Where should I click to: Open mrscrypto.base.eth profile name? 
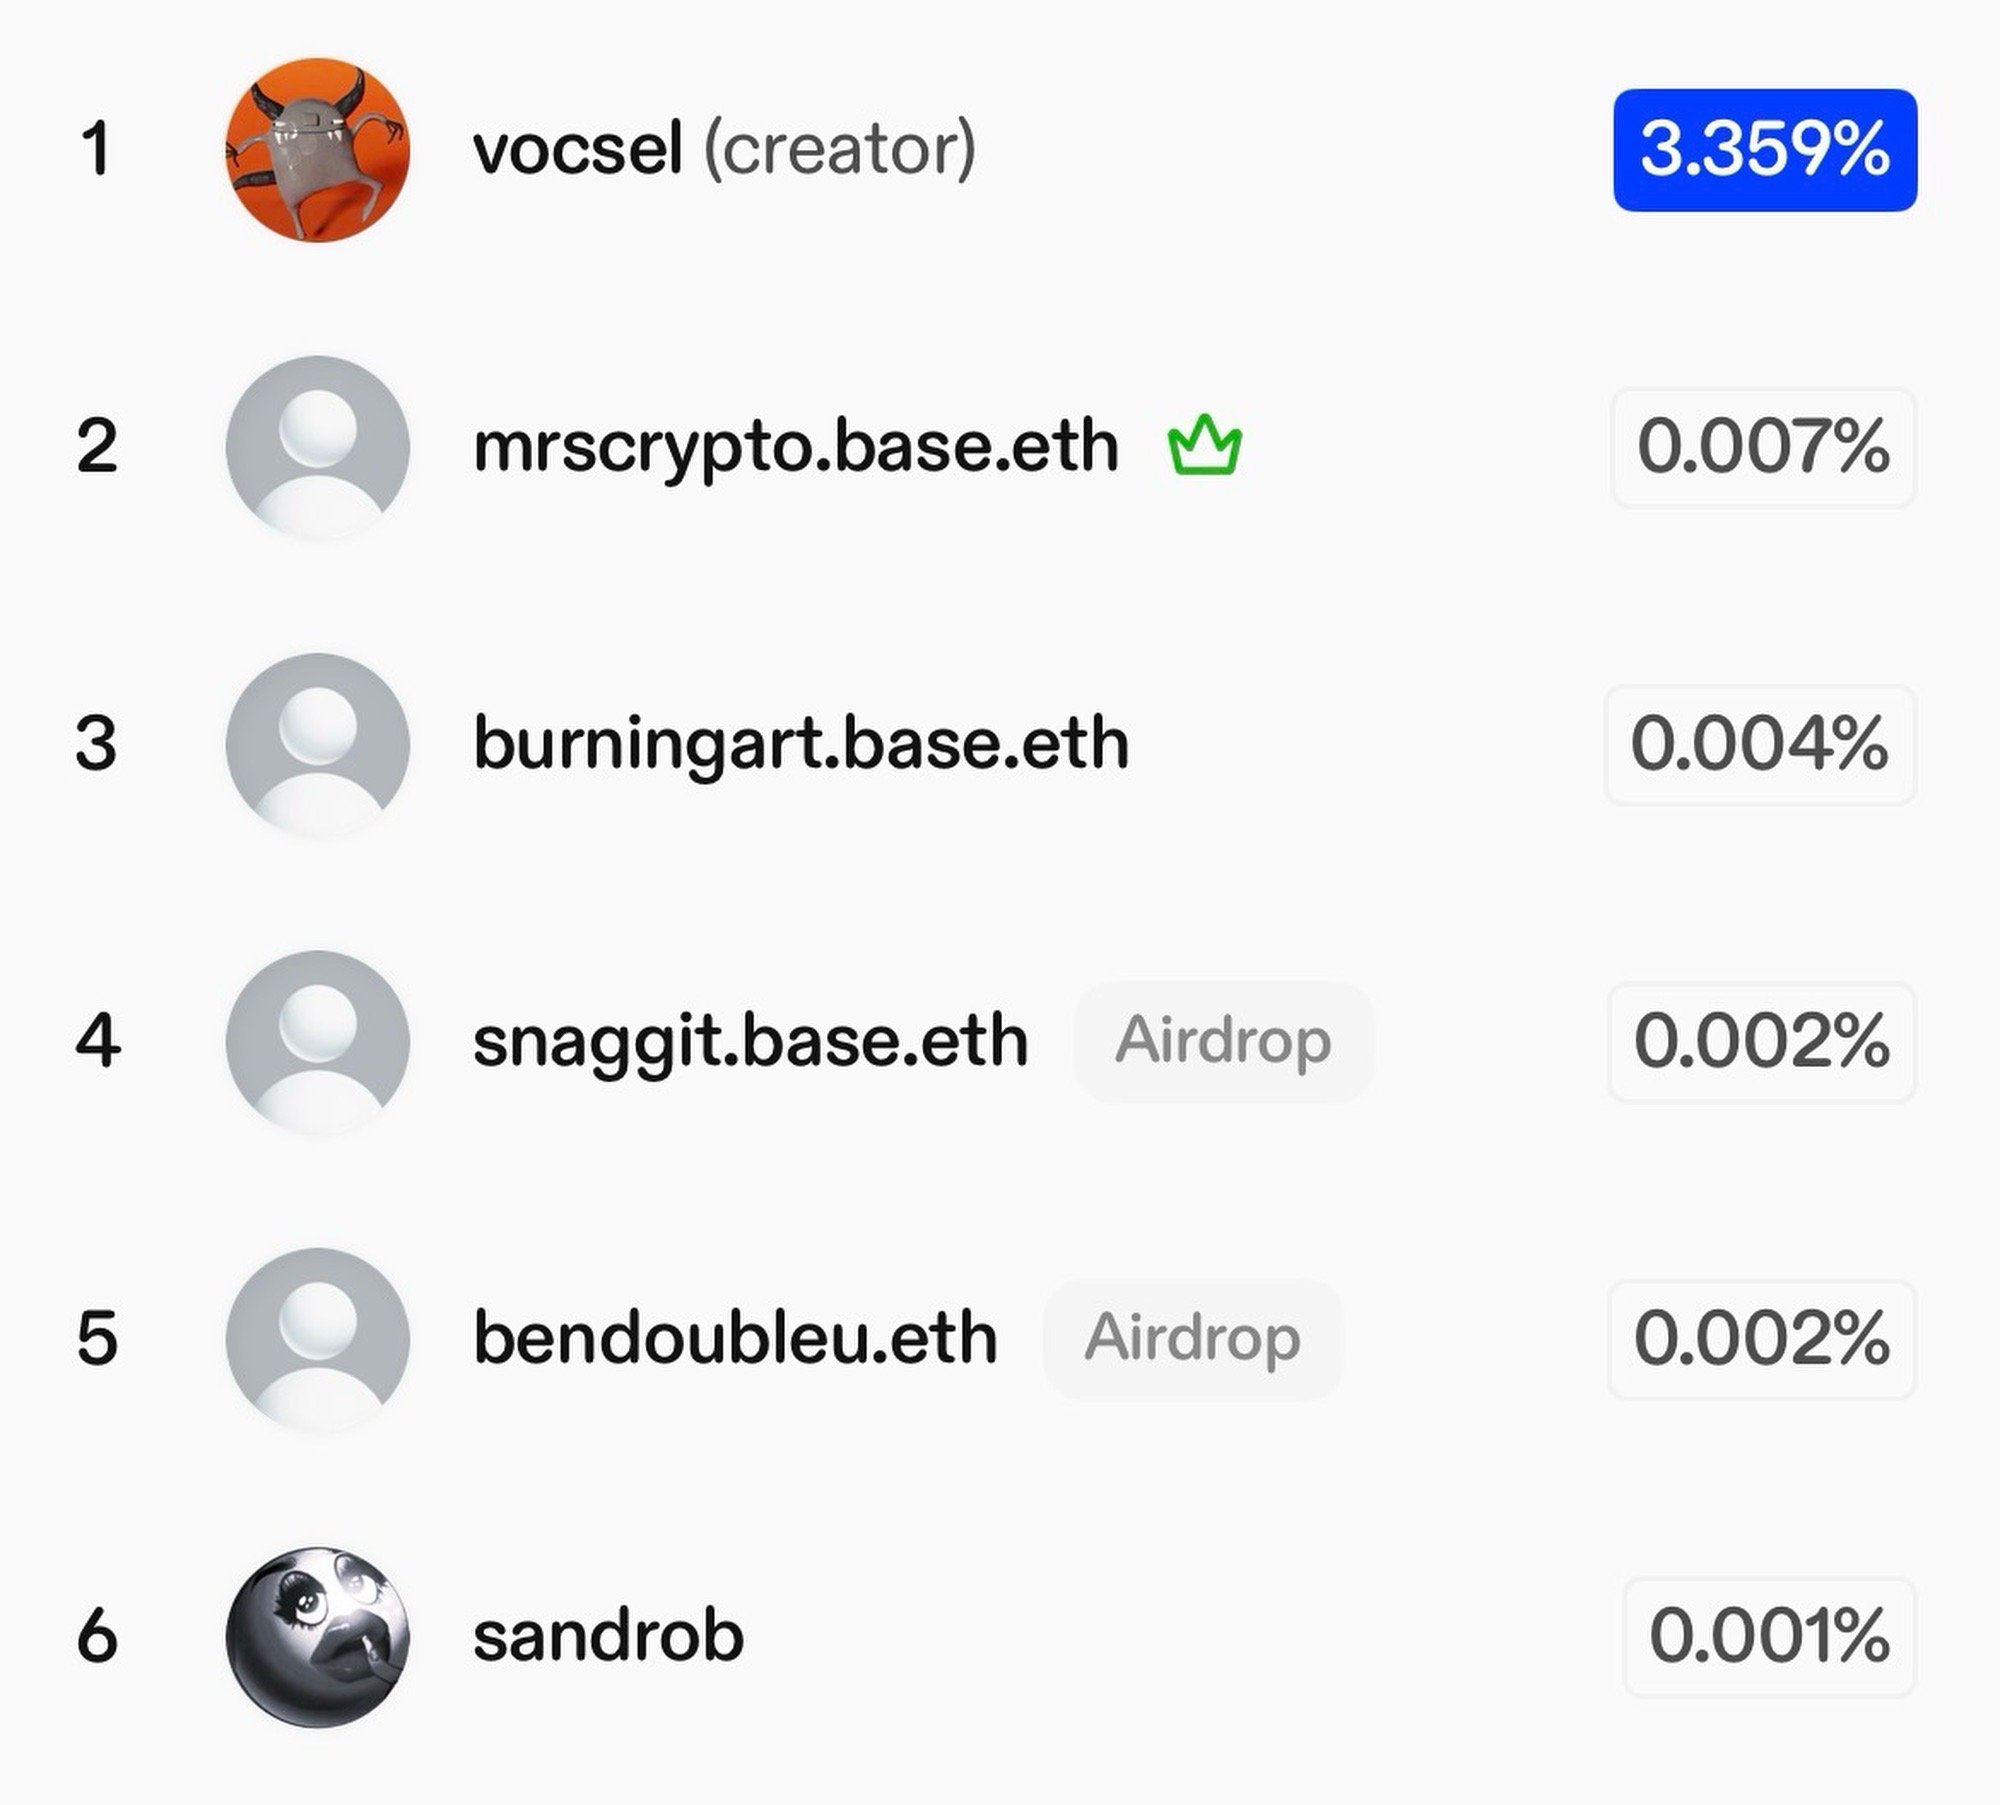796,448
